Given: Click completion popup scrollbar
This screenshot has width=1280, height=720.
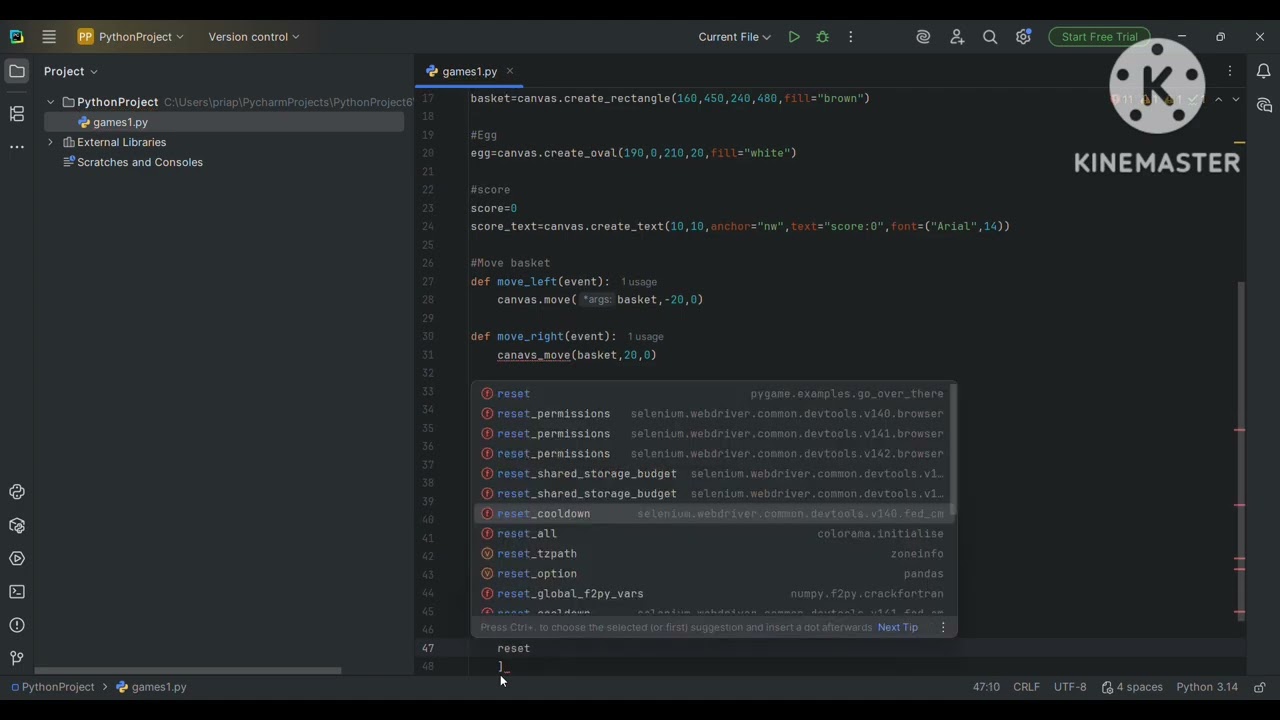Looking at the screenshot, I should click(x=953, y=450).
